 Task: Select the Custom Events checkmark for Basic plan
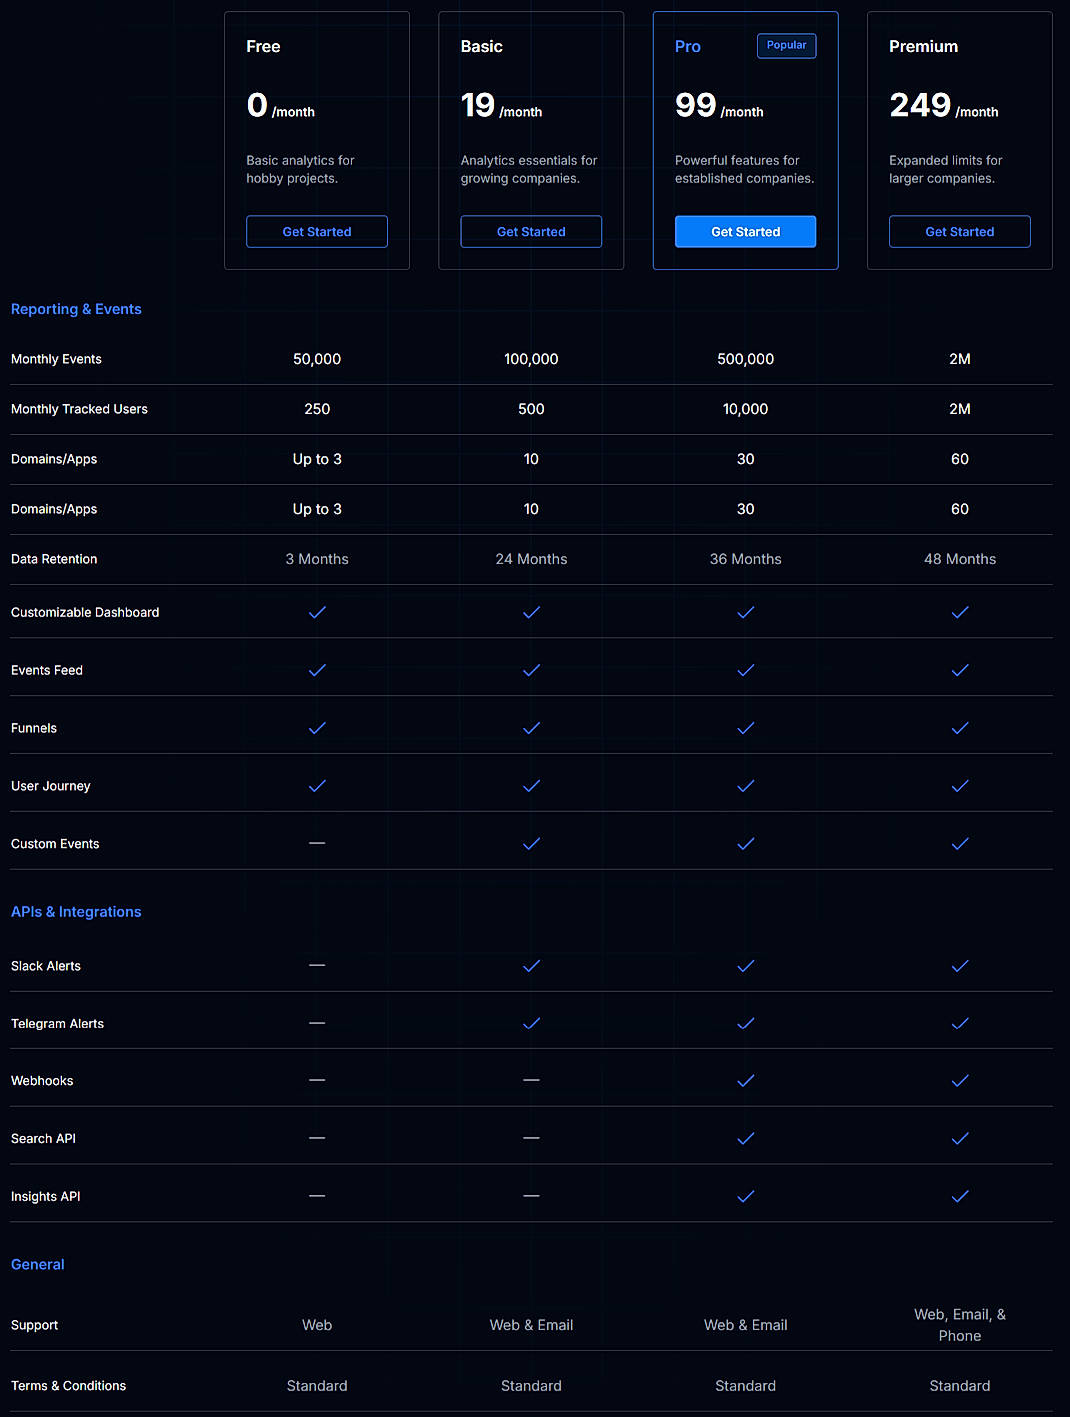click(531, 843)
